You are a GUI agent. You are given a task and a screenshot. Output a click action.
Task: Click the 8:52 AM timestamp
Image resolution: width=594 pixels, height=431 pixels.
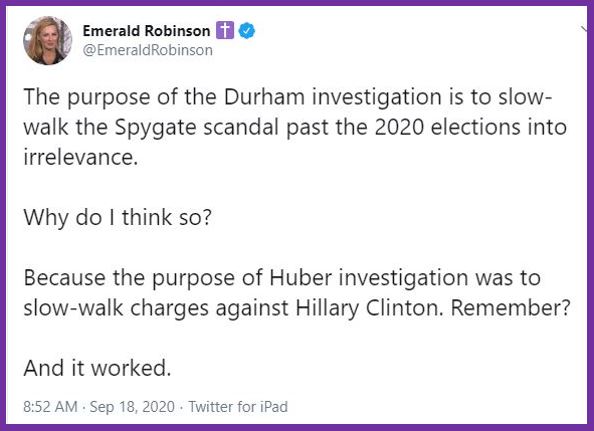click(50, 407)
